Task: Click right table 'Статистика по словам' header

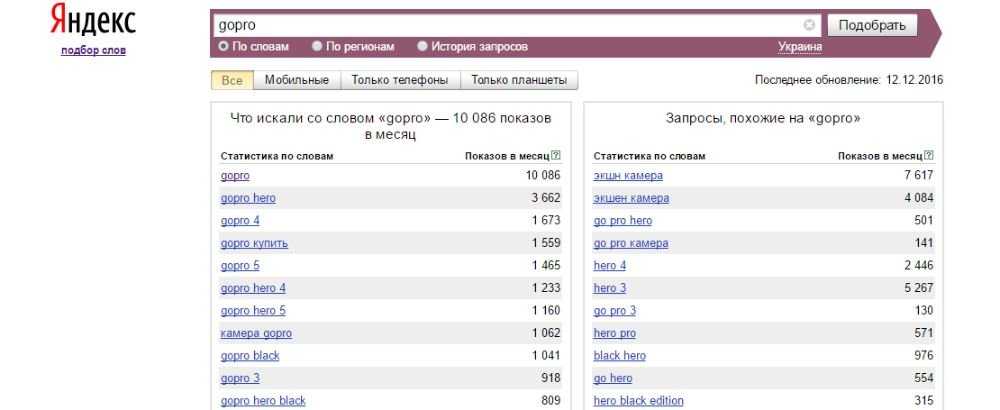Action: pyautogui.click(x=649, y=156)
